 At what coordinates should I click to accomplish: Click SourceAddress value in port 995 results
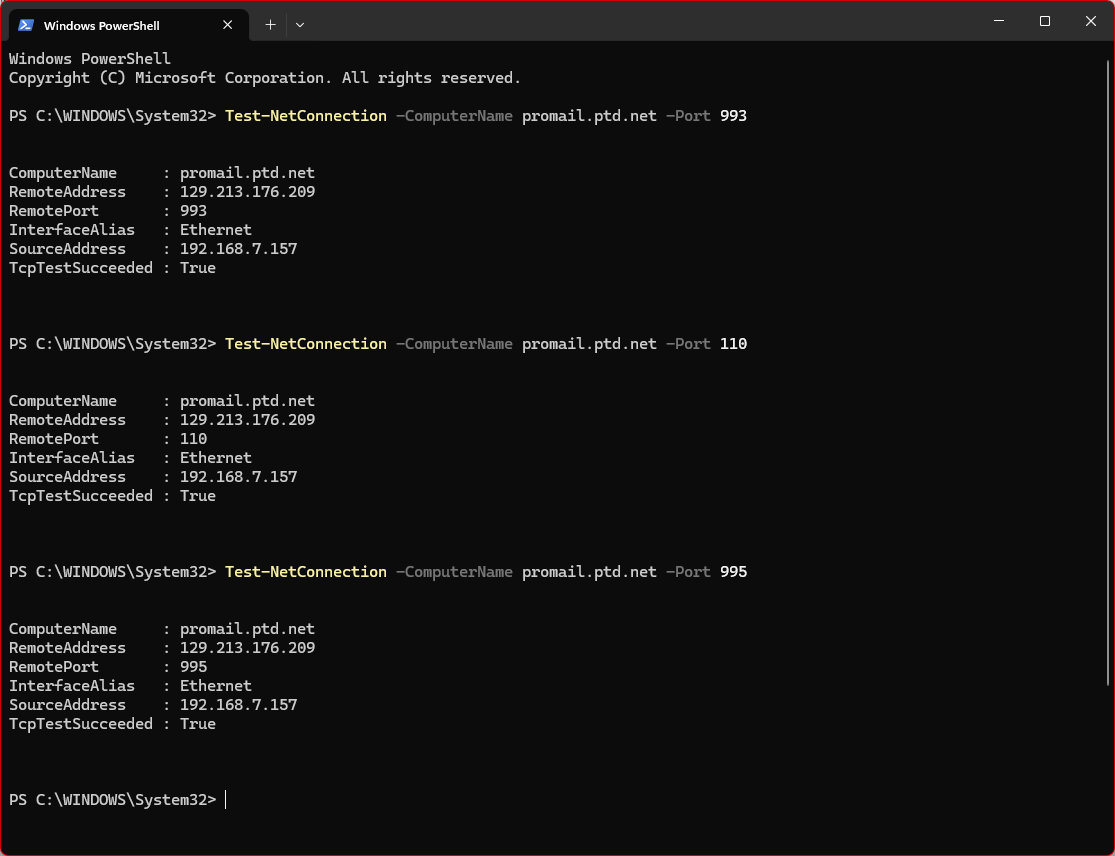(238, 705)
